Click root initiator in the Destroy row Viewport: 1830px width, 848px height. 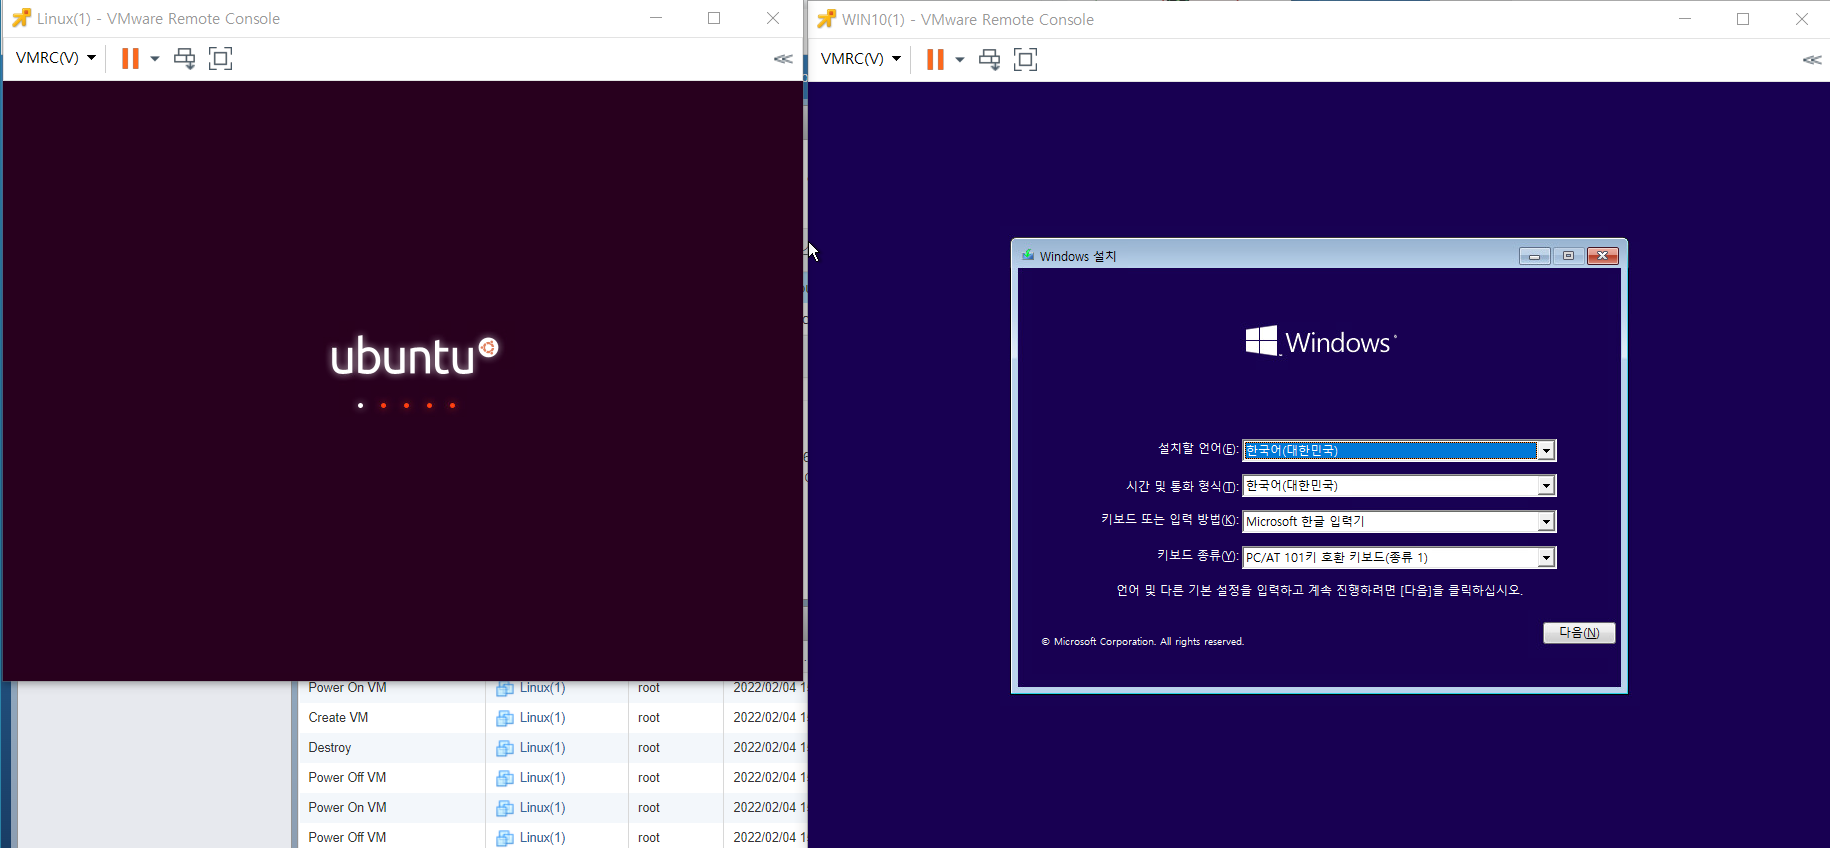click(649, 748)
